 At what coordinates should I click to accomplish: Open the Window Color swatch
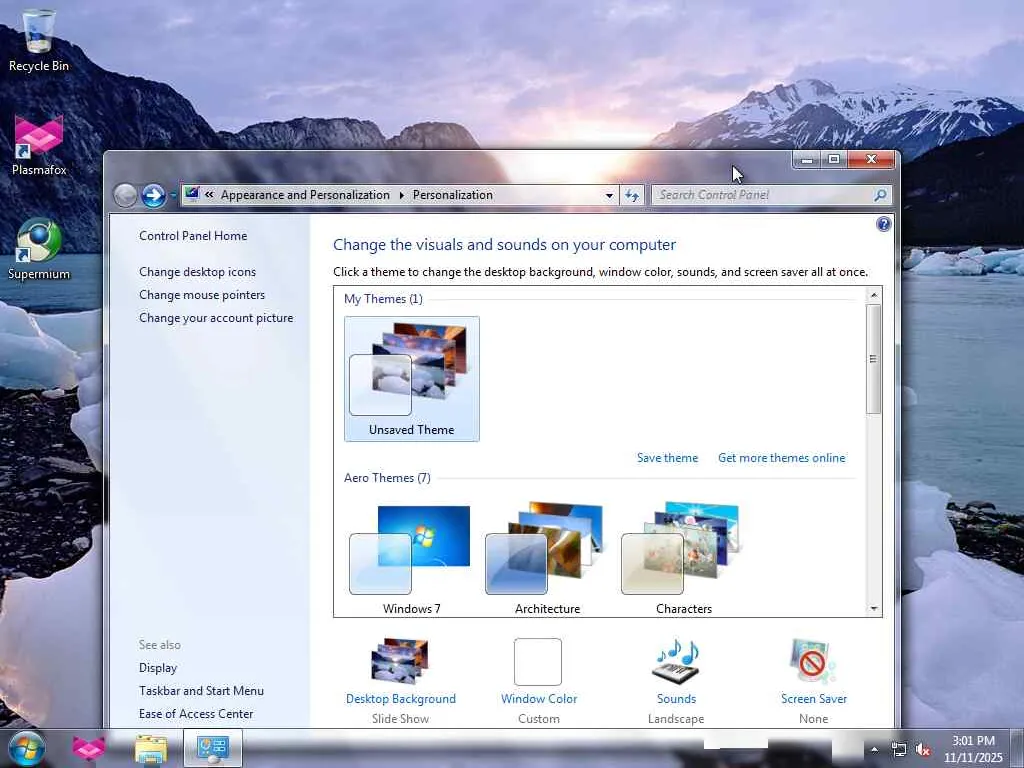click(x=538, y=662)
